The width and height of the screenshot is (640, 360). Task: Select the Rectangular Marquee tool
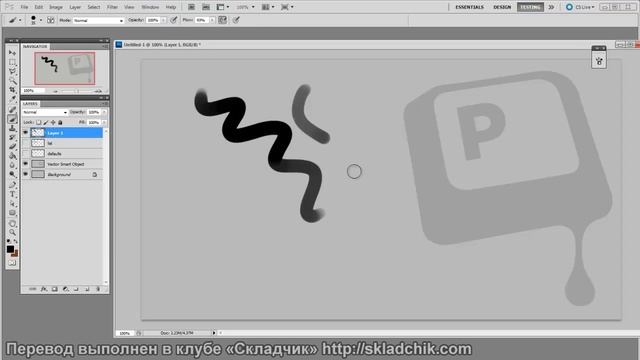(12, 62)
